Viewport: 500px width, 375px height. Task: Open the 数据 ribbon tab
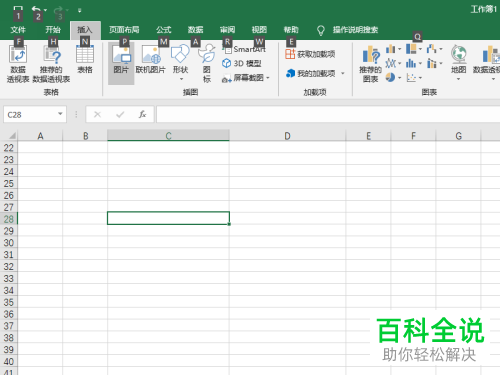(195, 30)
